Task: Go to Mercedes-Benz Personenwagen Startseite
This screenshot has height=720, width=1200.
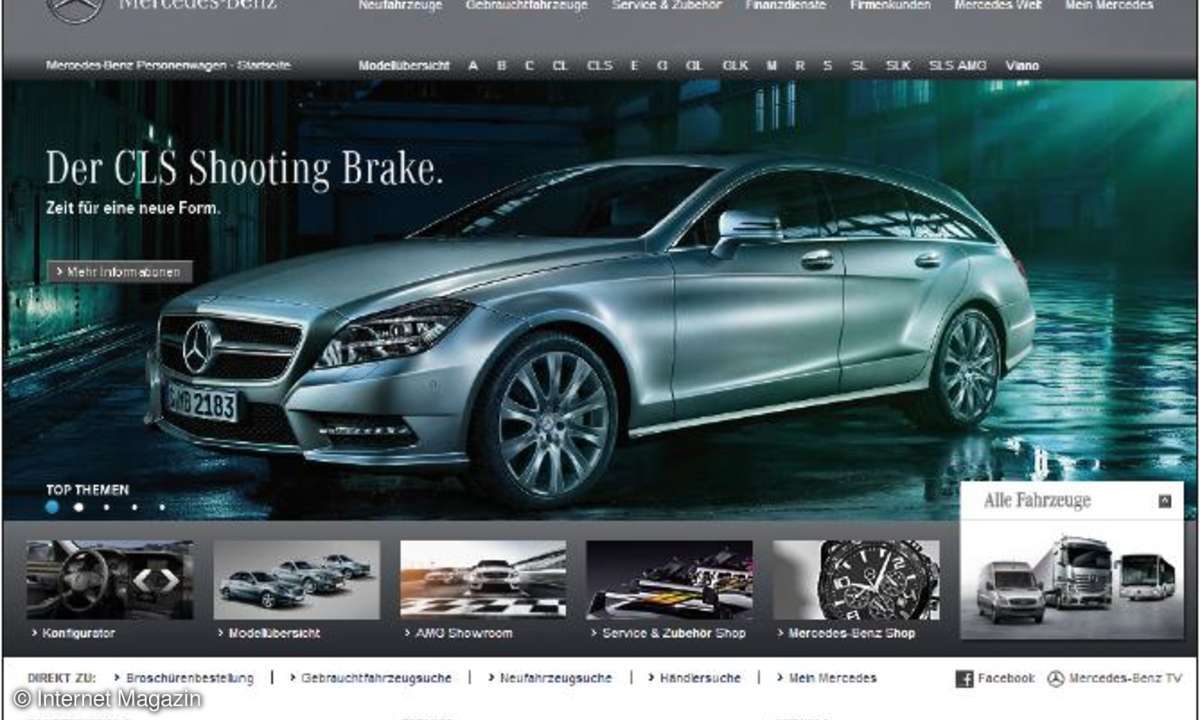Action: point(168,66)
